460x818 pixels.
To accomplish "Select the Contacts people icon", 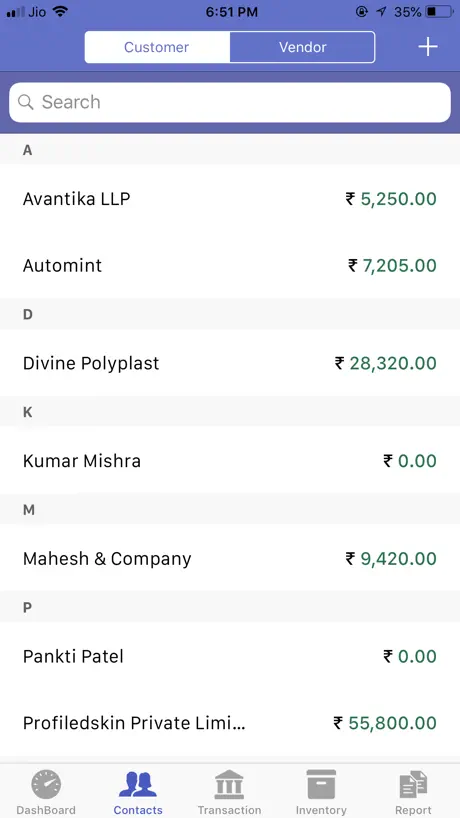I will (138, 784).
